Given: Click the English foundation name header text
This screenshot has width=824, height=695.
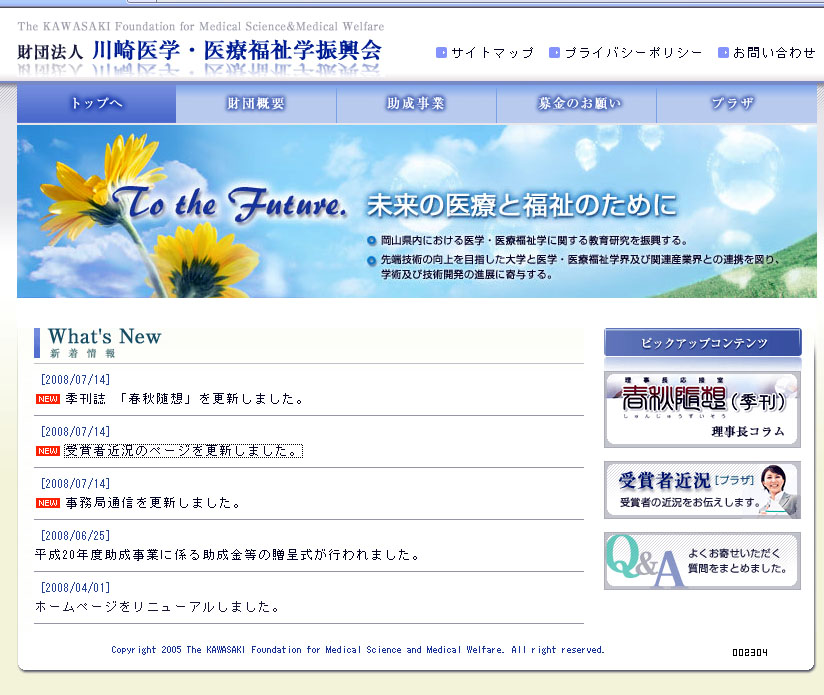Looking at the screenshot, I should [x=201, y=26].
